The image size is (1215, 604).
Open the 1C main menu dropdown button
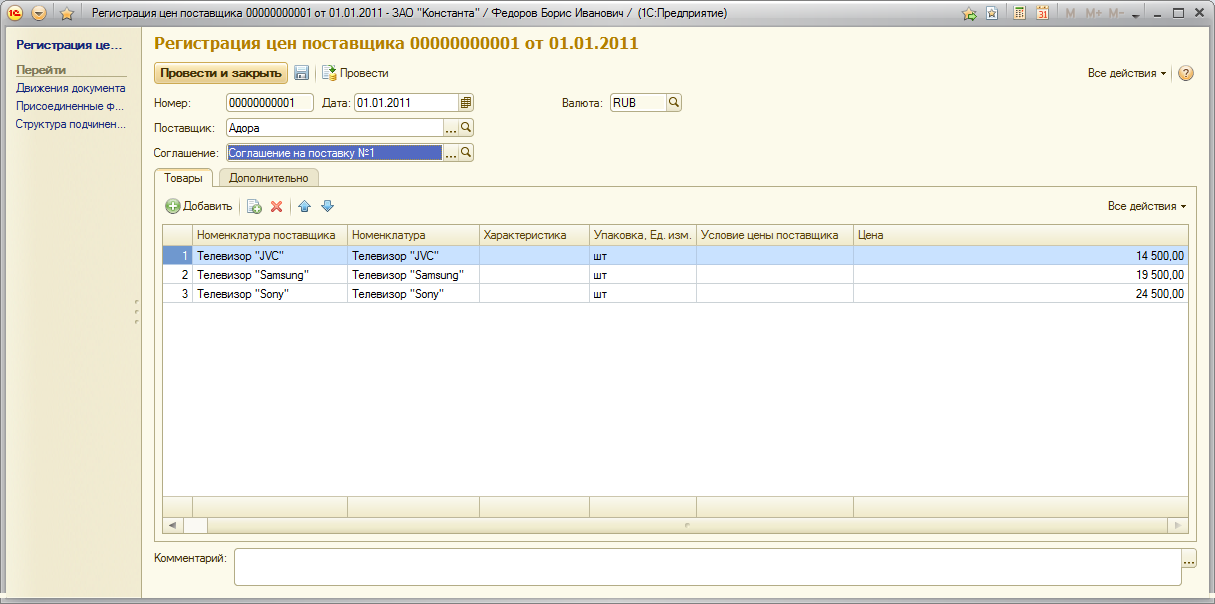point(39,14)
